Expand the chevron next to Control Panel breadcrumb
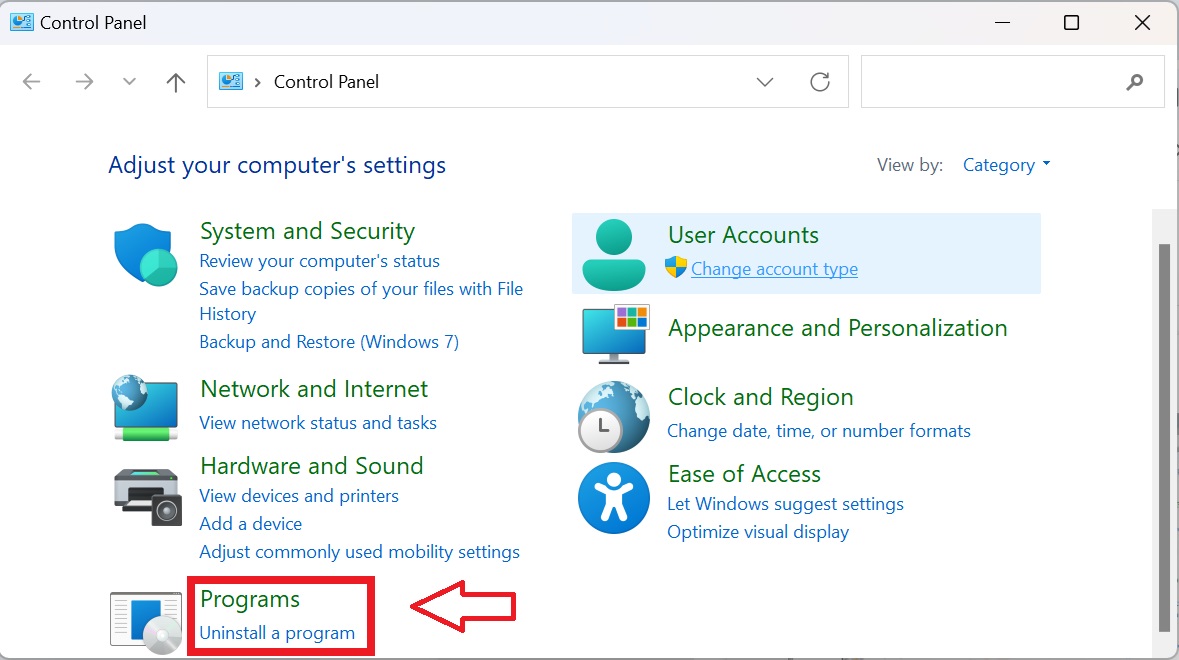The height and width of the screenshot is (660, 1179). coord(258,82)
